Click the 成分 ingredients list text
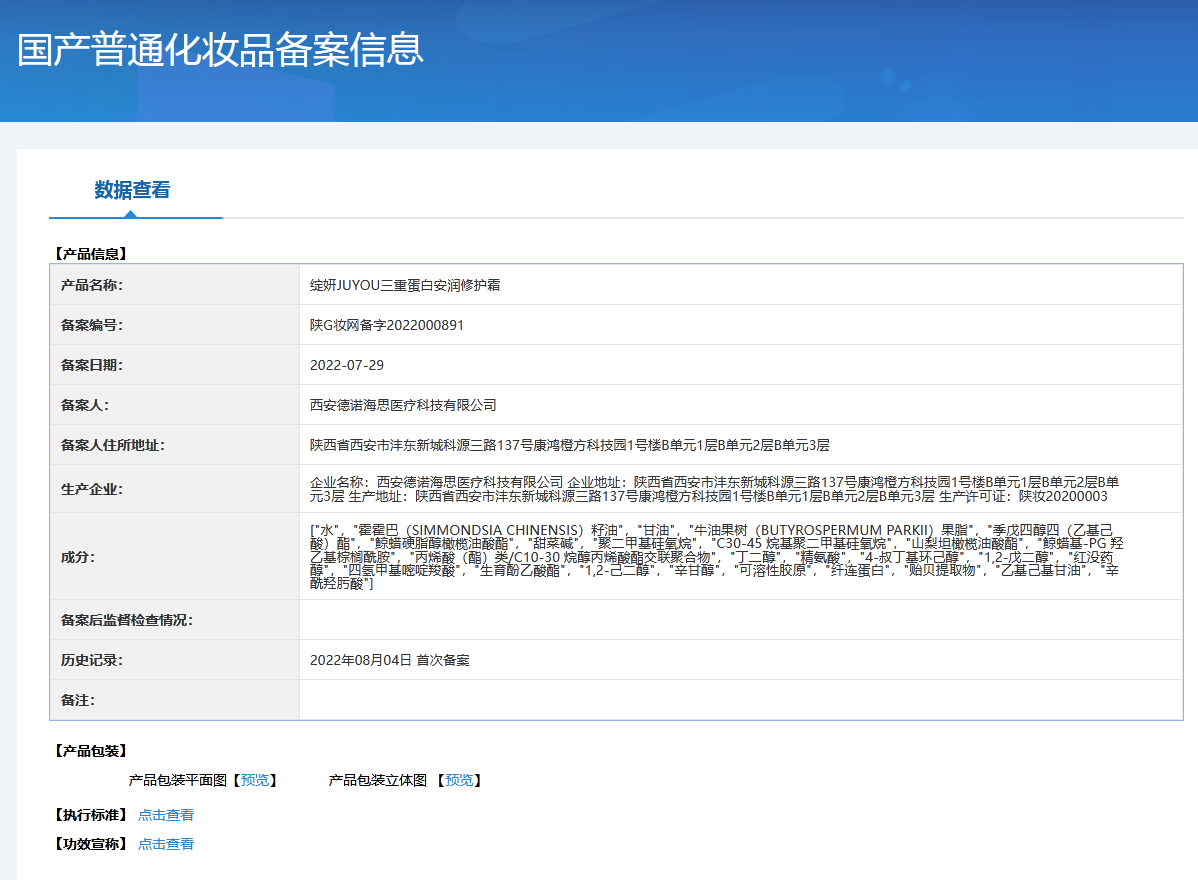 (x=714, y=556)
